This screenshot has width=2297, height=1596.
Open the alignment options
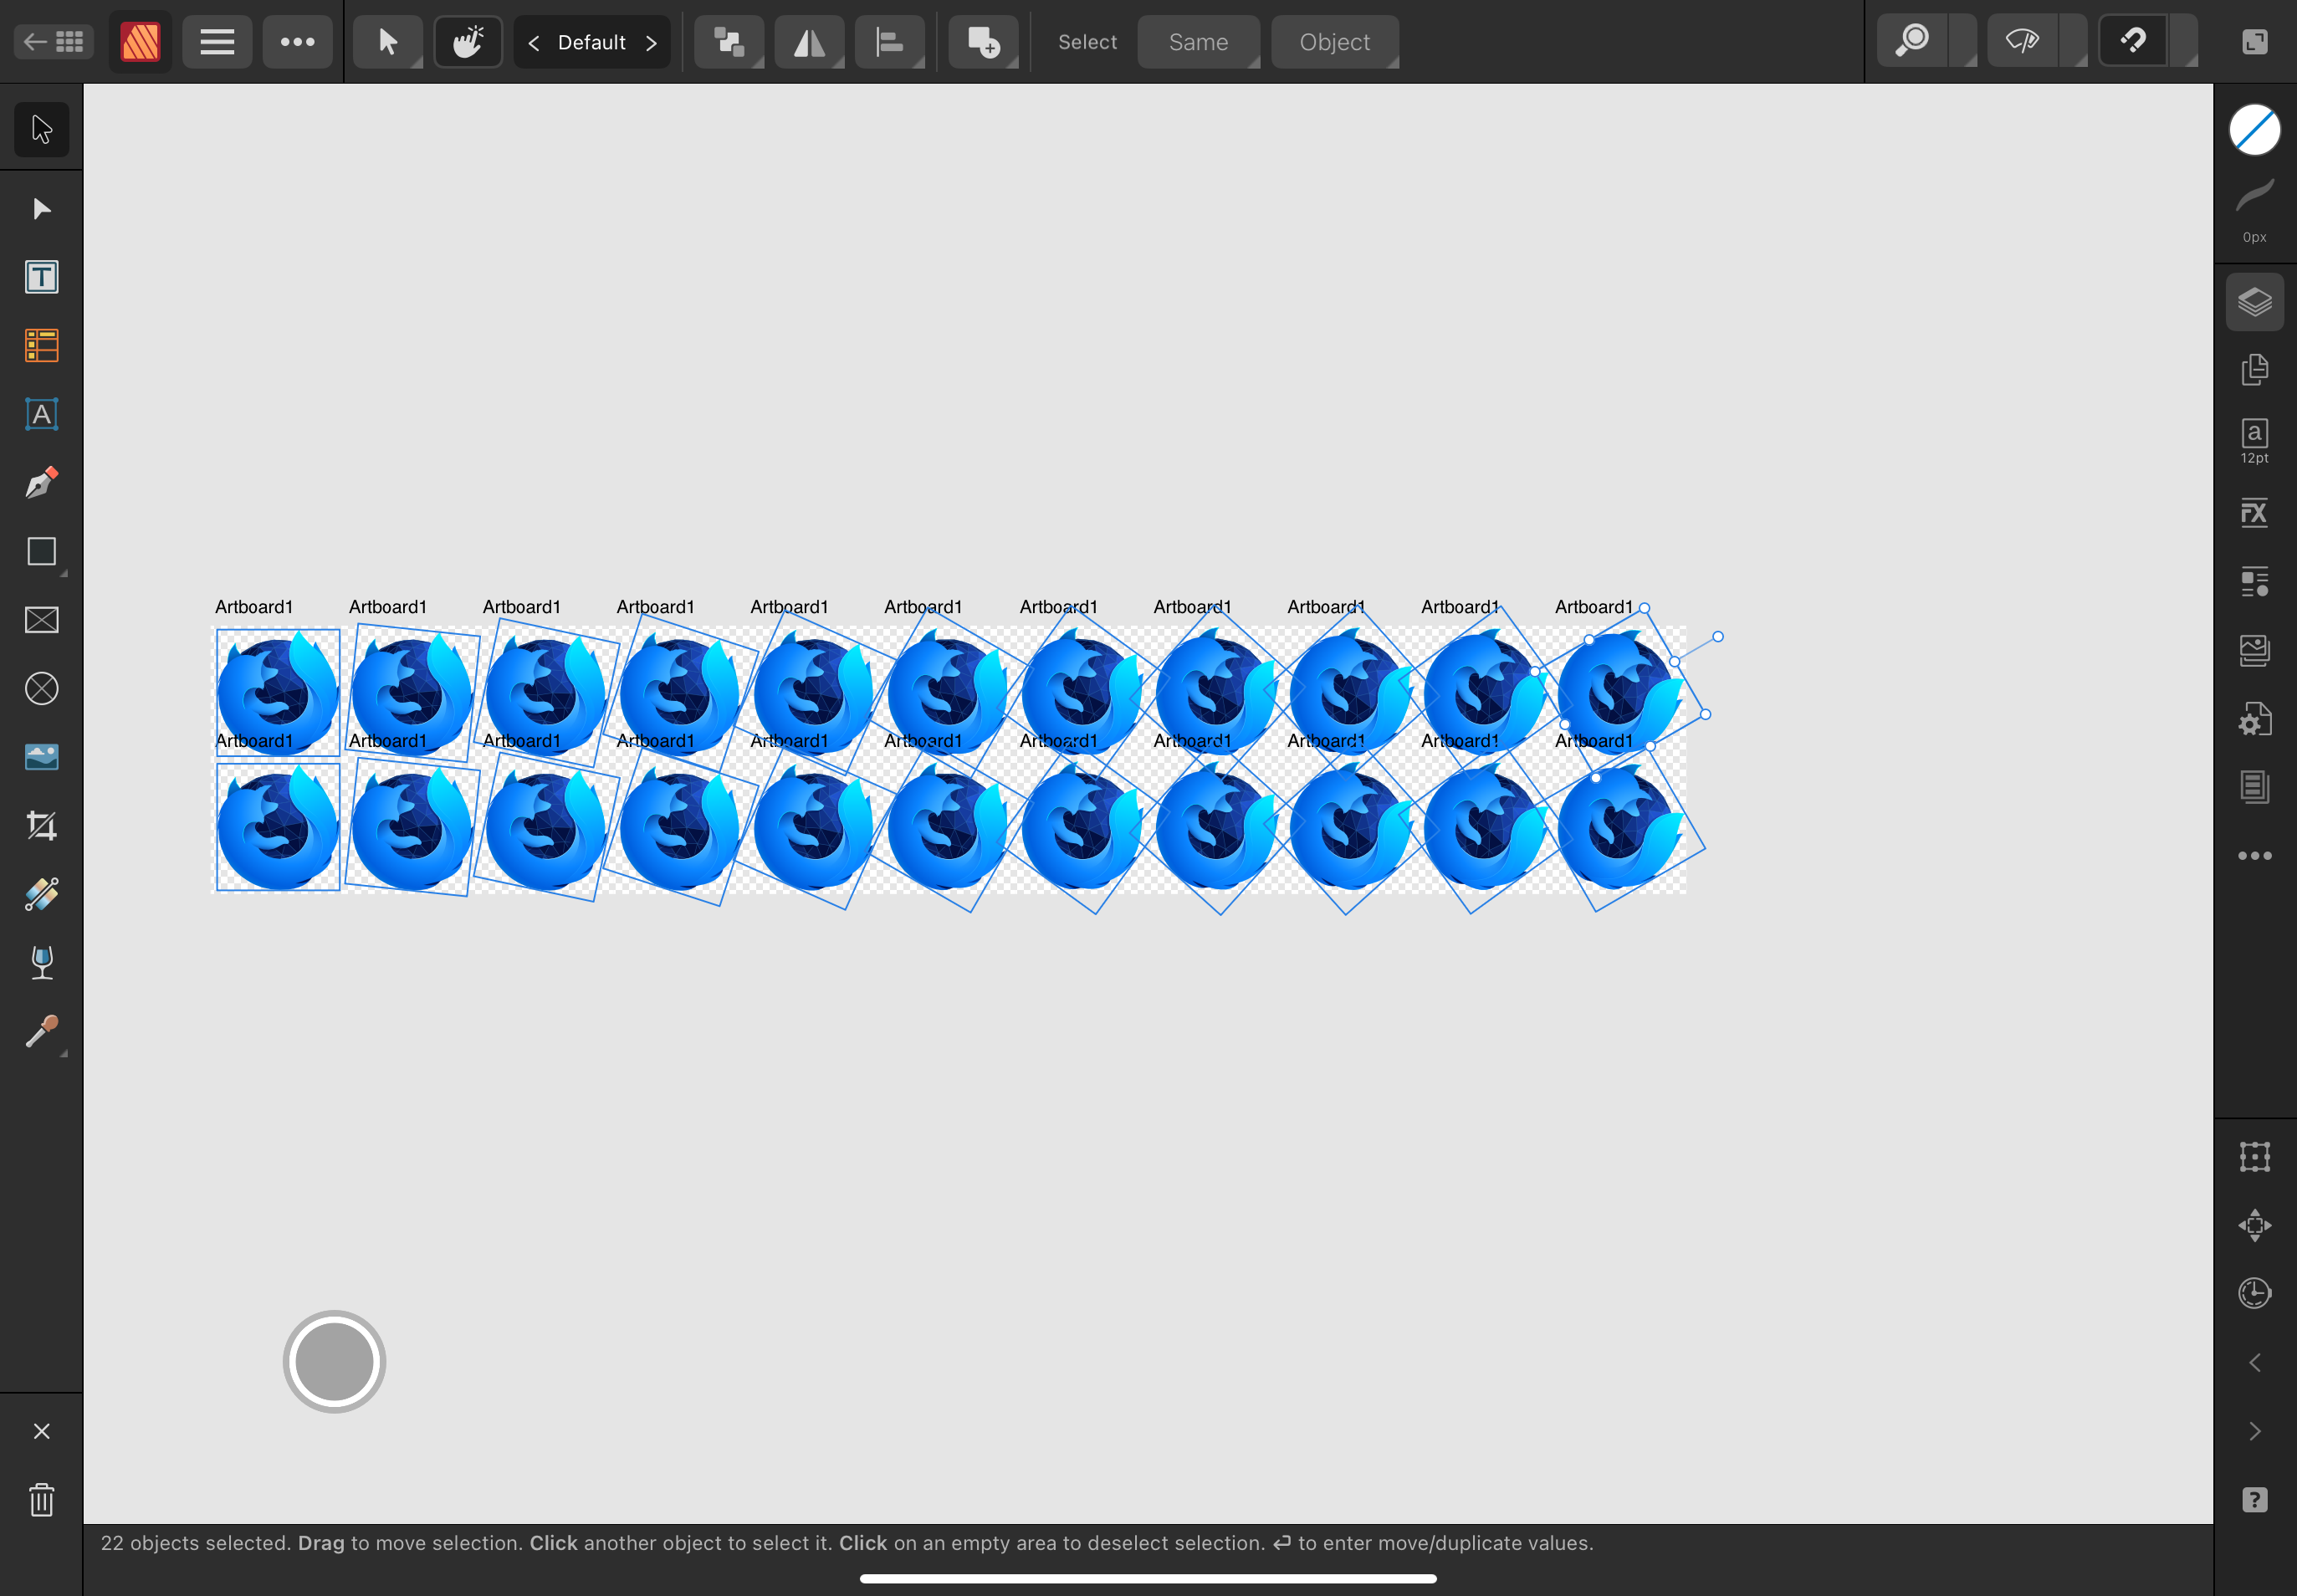(889, 42)
